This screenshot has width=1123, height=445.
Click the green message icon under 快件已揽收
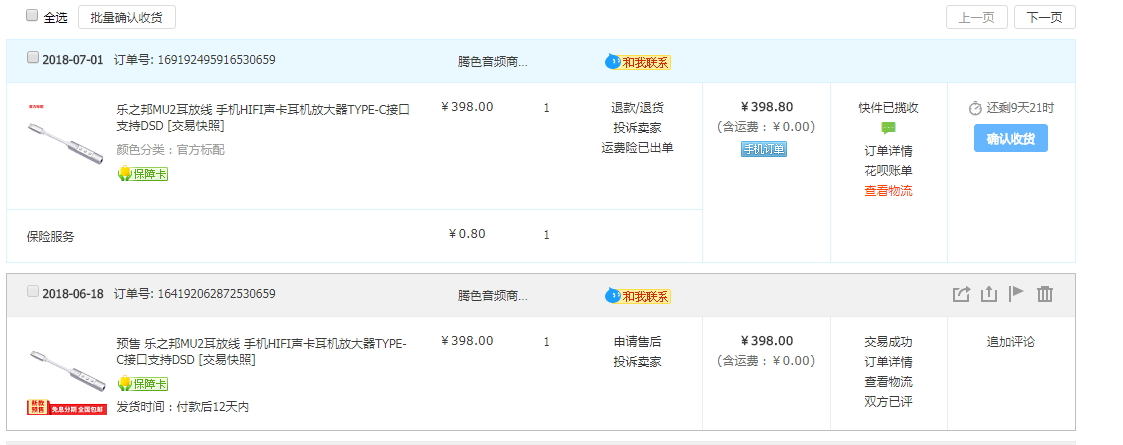tap(888, 128)
